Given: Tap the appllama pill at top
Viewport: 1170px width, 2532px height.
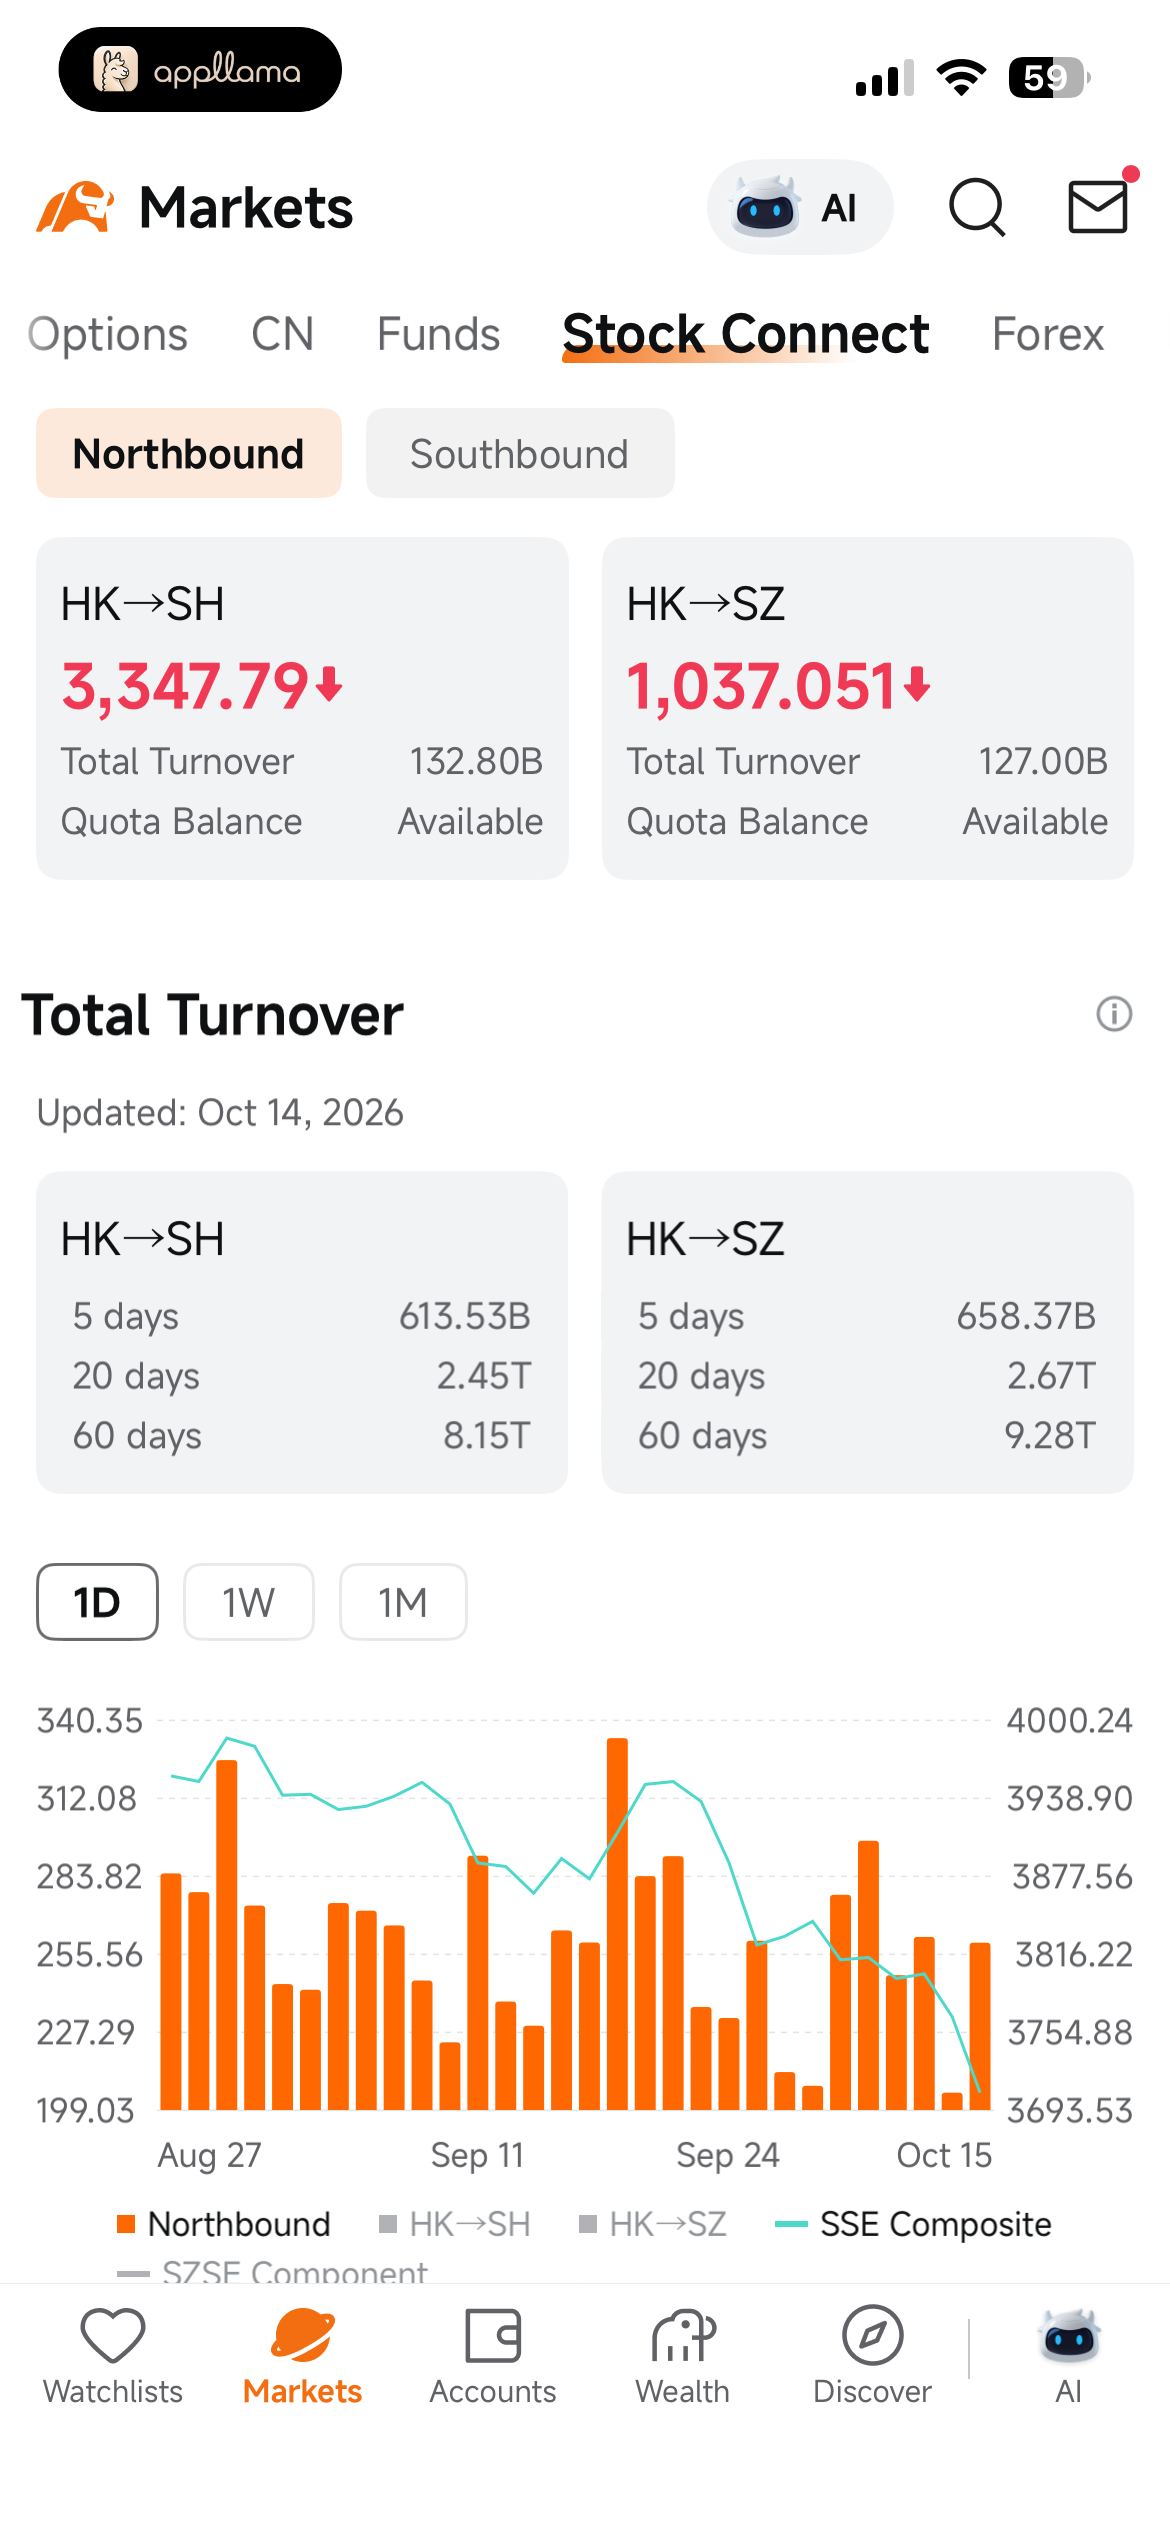Looking at the screenshot, I should coord(200,70).
